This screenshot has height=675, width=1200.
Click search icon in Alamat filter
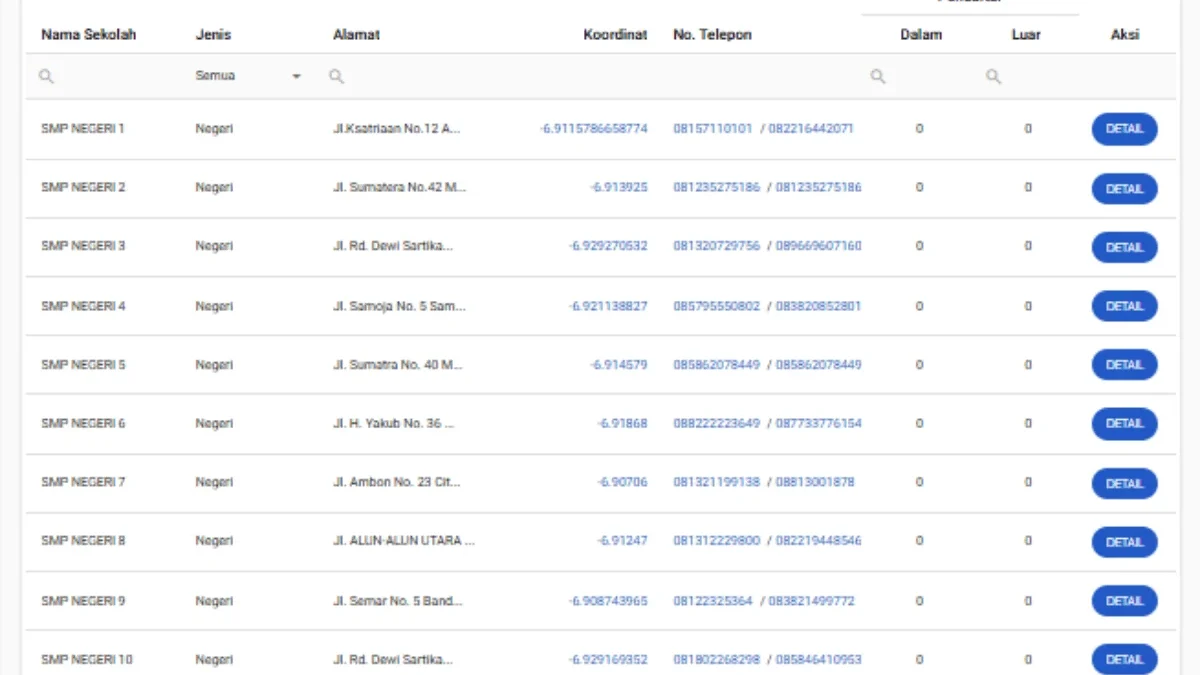(337, 77)
